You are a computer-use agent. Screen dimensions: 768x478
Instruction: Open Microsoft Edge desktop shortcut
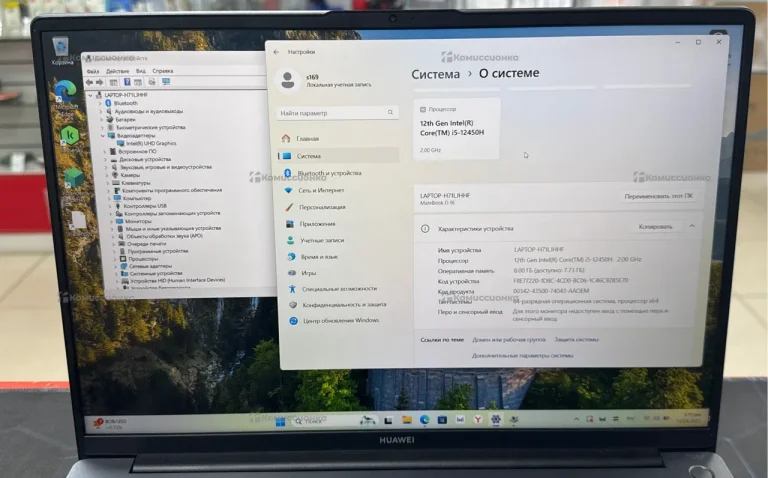[x=66, y=98]
